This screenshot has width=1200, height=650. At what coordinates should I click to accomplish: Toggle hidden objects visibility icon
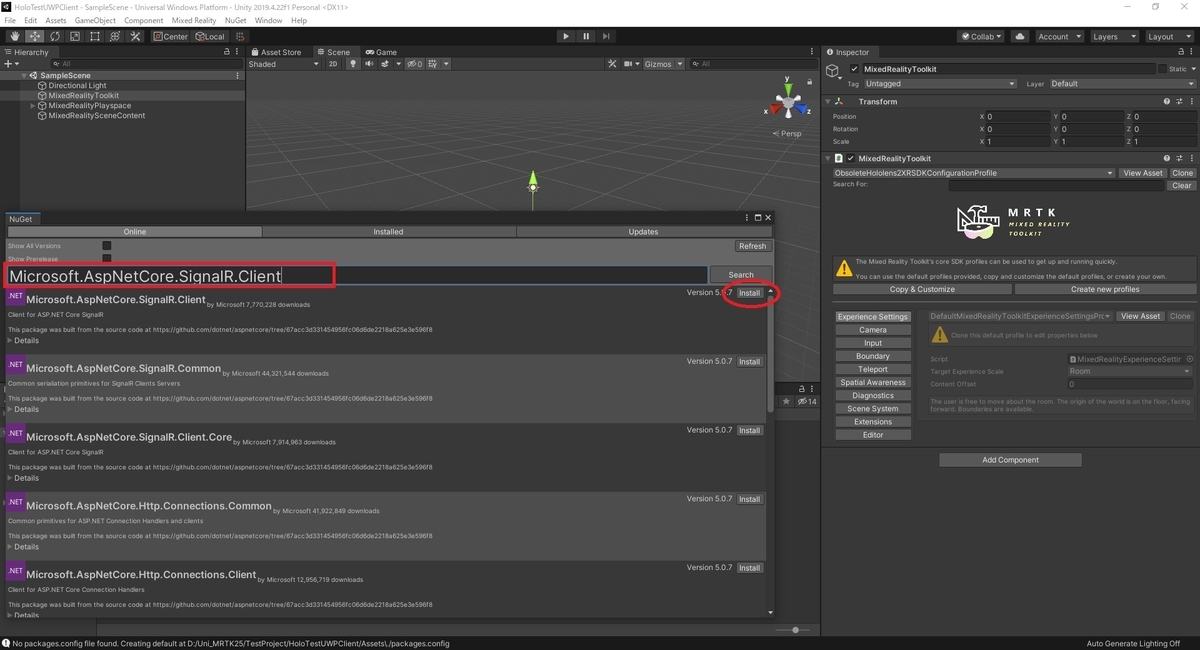[414, 64]
